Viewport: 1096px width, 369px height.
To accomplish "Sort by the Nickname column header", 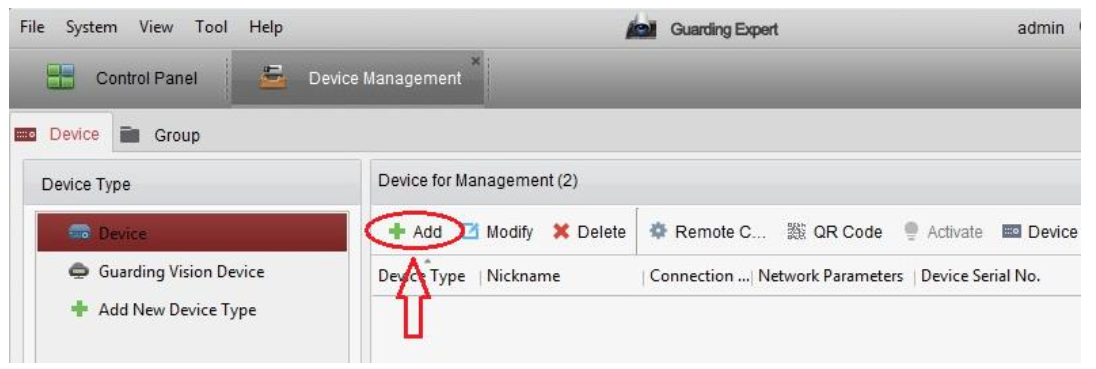I will click(x=524, y=276).
